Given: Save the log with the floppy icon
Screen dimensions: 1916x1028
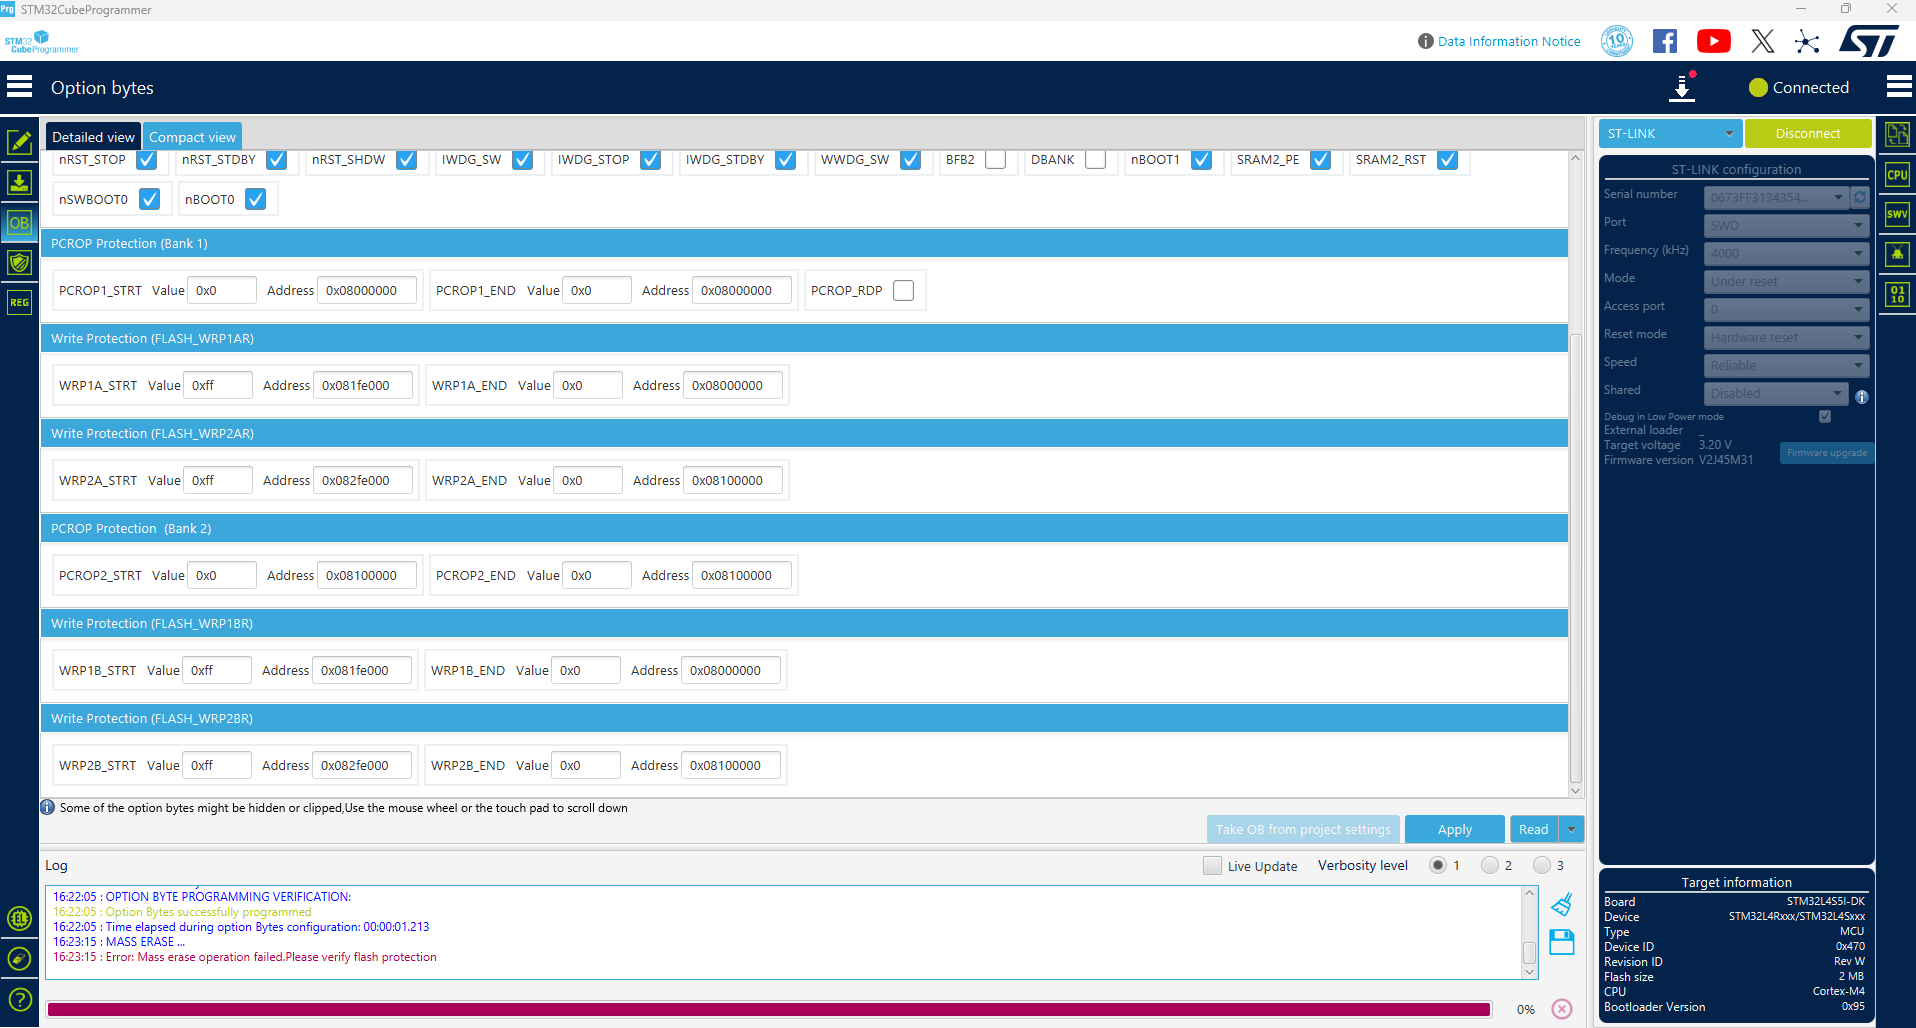Looking at the screenshot, I should [1562, 942].
